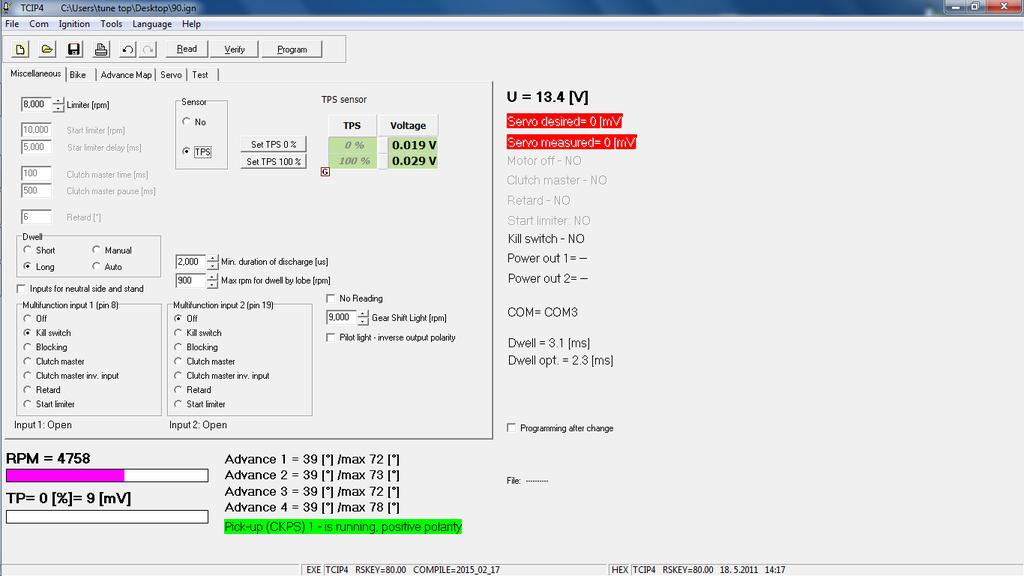Increase Min. duration of discharge value
1024x576 pixels.
[212, 257]
